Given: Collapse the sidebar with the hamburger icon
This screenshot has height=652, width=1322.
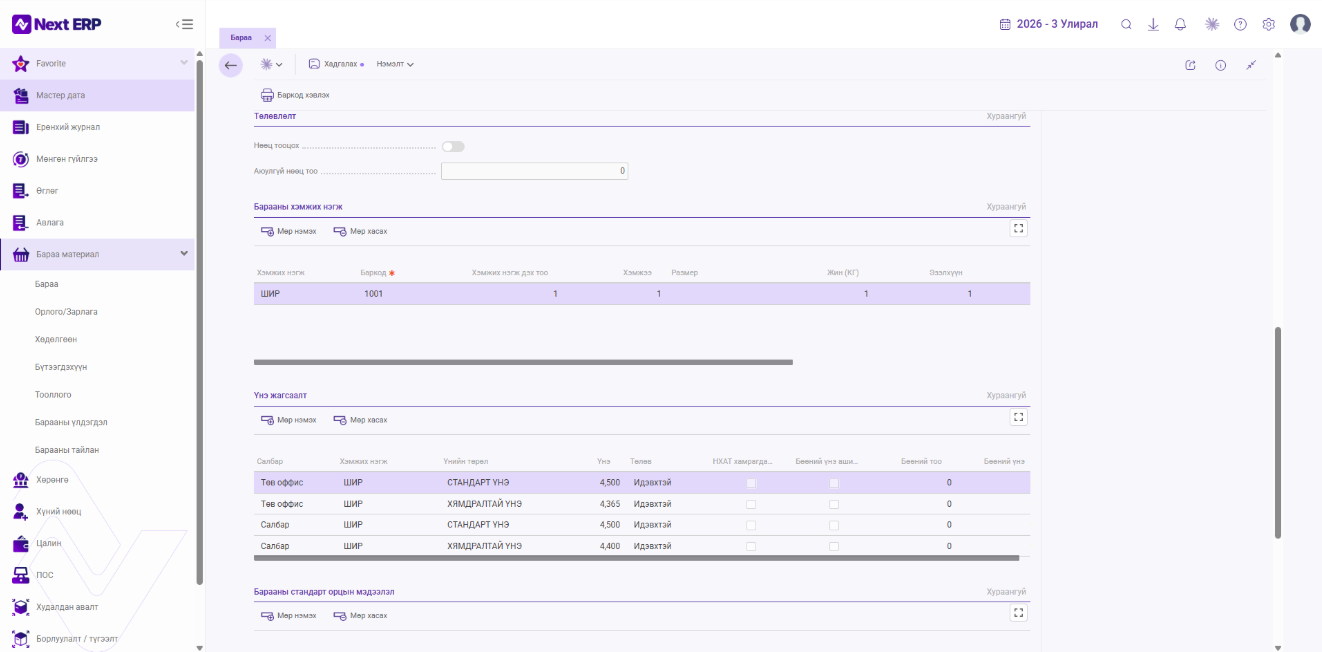Looking at the screenshot, I should [x=184, y=24].
